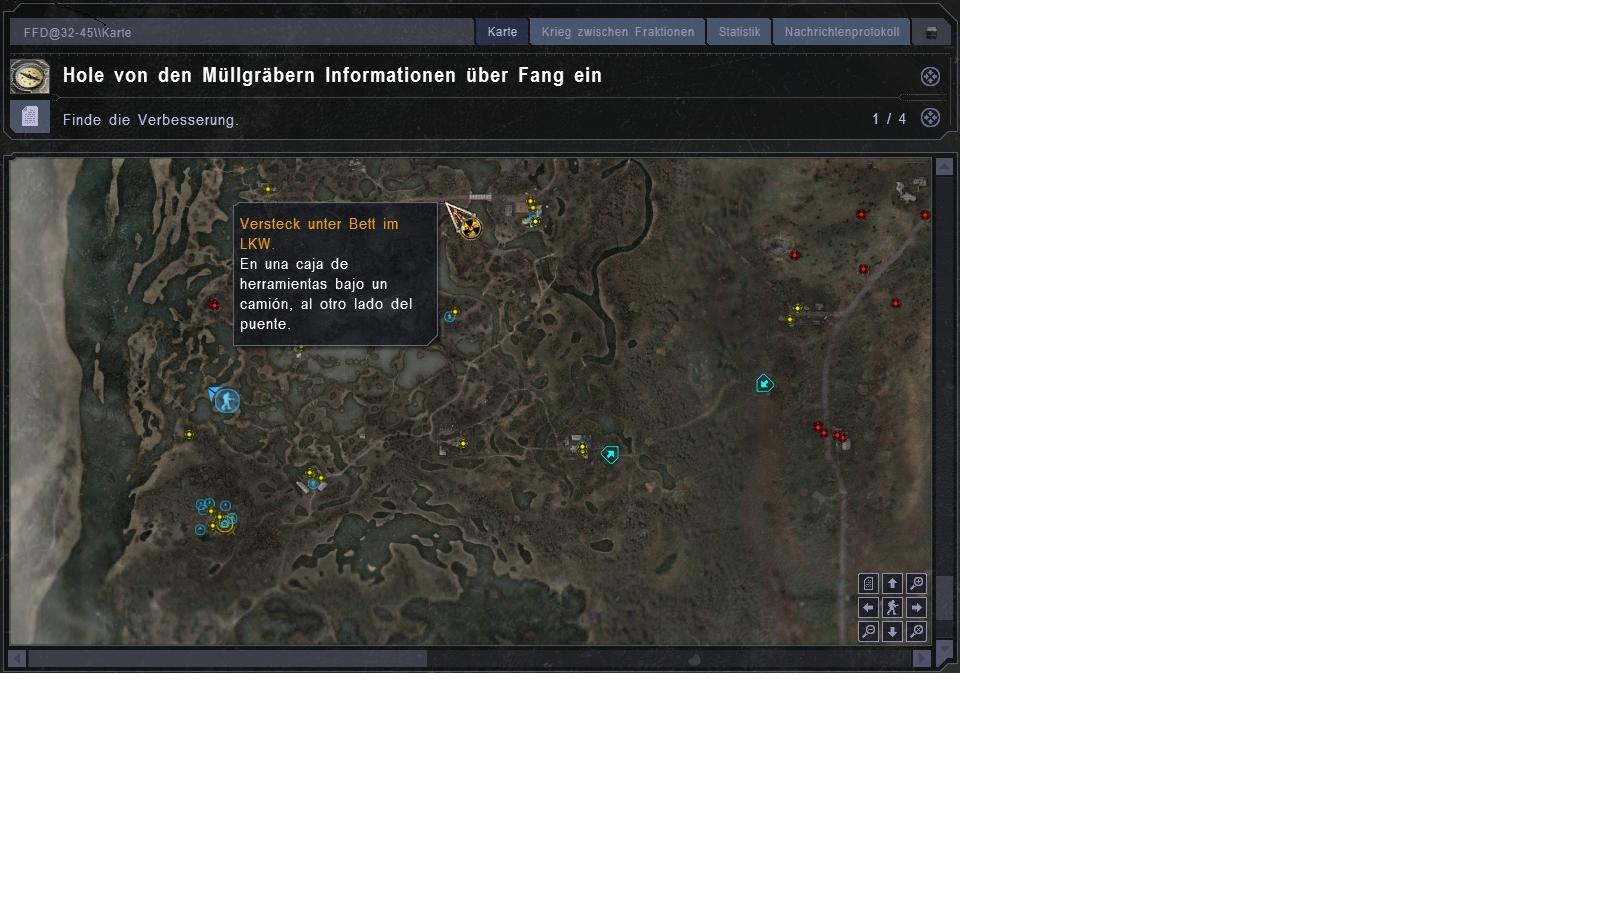Click the blue player position marker
Viewport: 1614px width, 897px height.
pyautogui.click(x=227, y=401)
